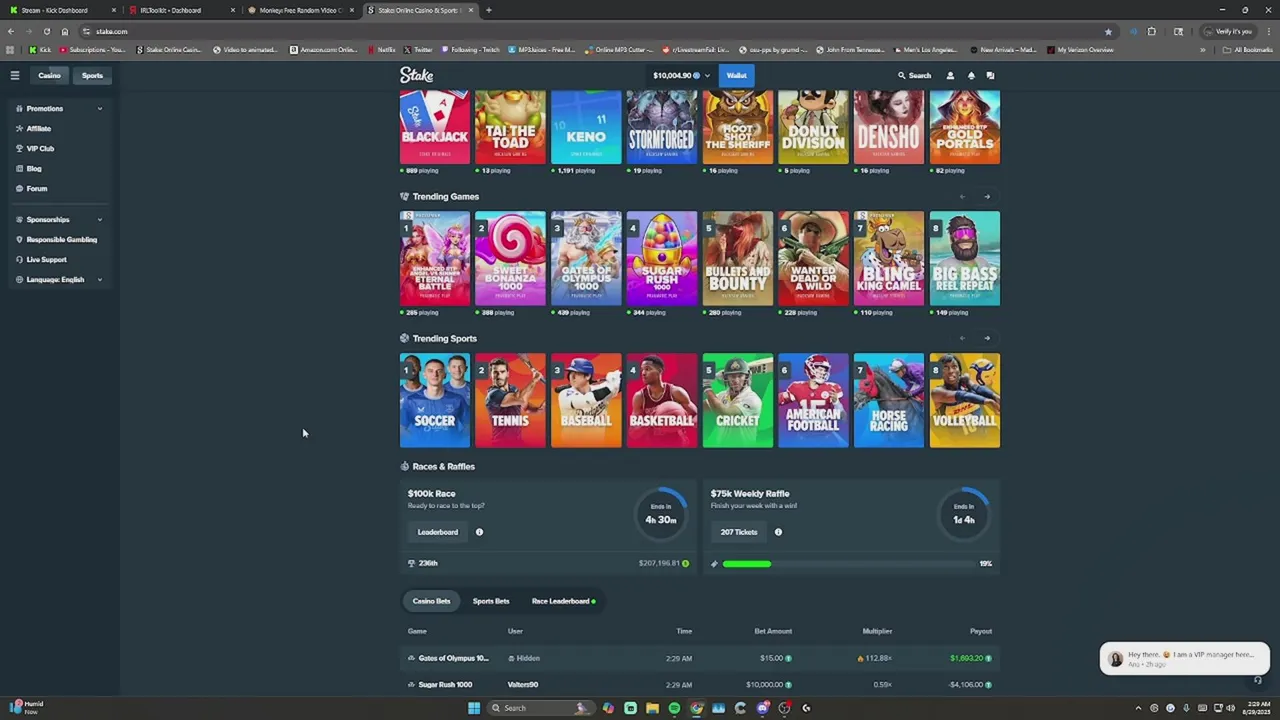Click the weekly raffle green progress bar
The height and width of the screenshot is (720, 1280).
(747, 564)
